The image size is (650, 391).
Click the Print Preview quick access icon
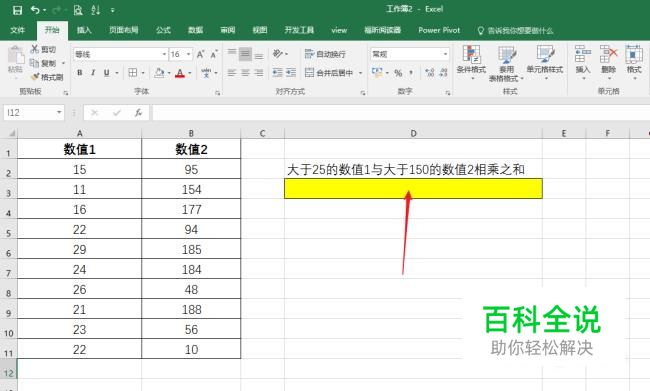[78, 10]
